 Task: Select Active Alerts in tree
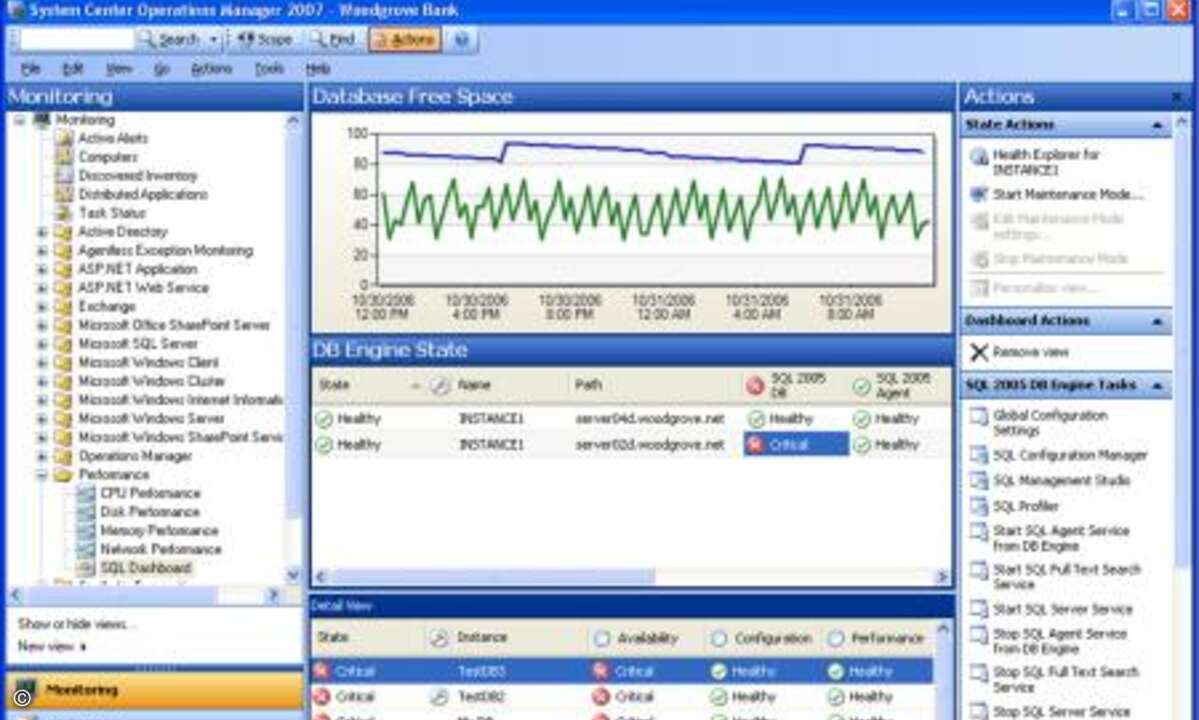[x=113, y=138]
